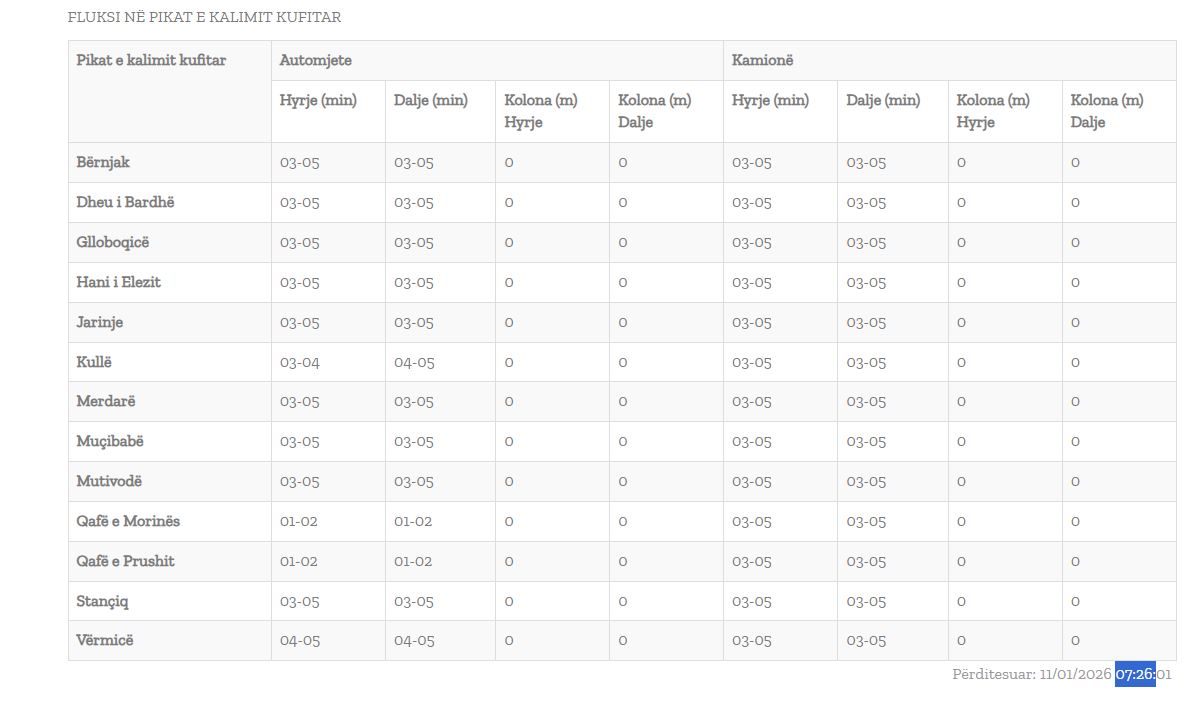Click the 03-04 entry time for Kullë

pyautogui.click(x=300, y=362)
